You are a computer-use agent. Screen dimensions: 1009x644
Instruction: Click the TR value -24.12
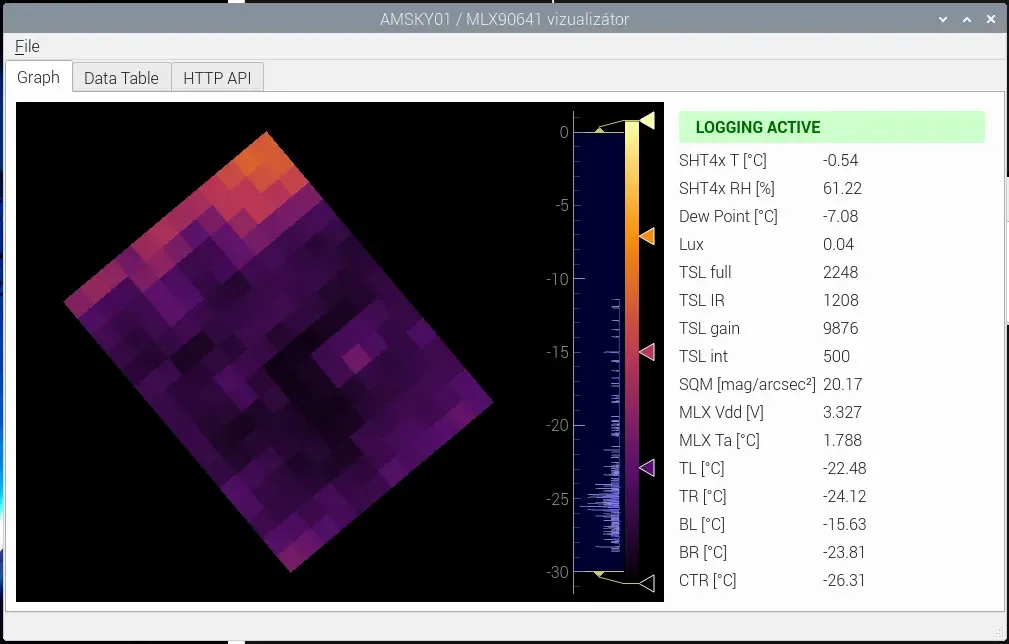point(844,496)
